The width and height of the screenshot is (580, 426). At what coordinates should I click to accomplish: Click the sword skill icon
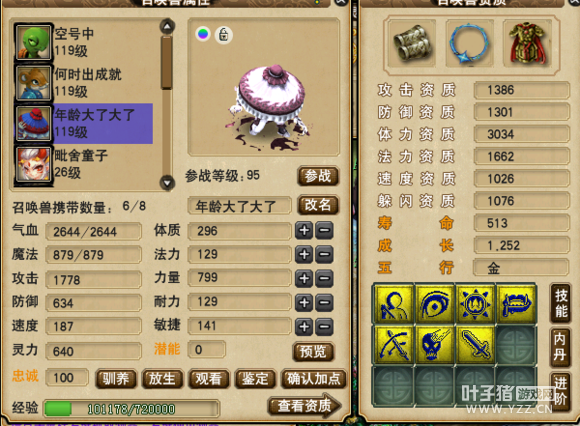pyautogui.click(x=475, y=344)
